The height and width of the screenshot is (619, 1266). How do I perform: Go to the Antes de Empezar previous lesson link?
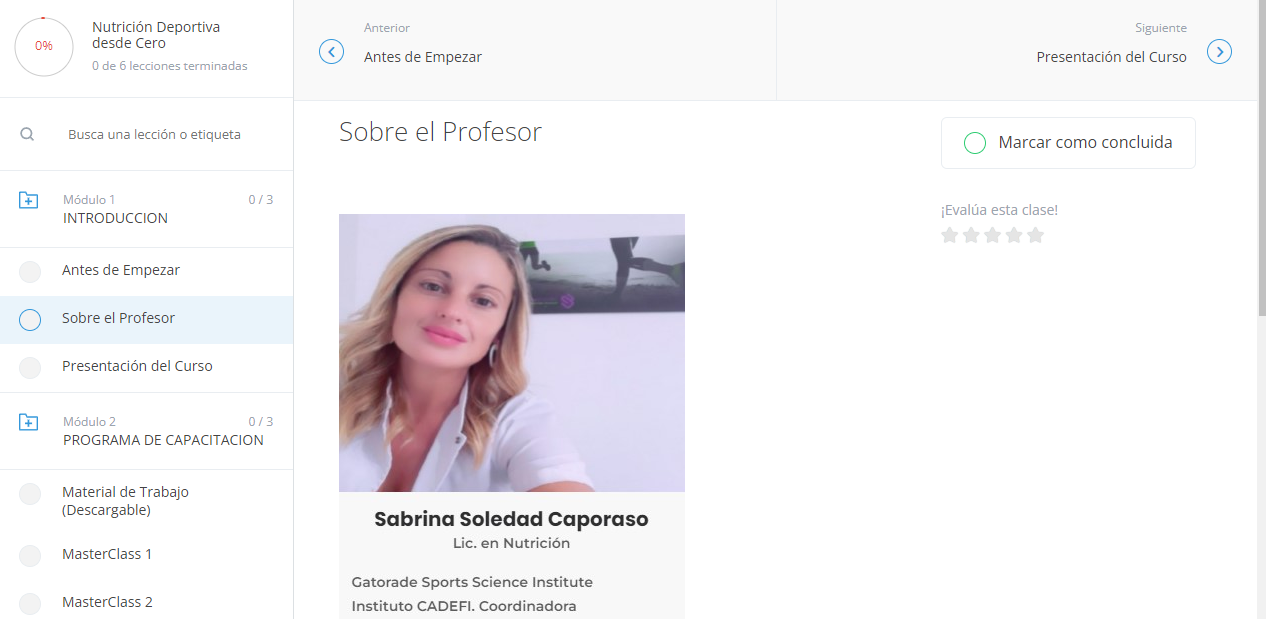coord(423,57)
